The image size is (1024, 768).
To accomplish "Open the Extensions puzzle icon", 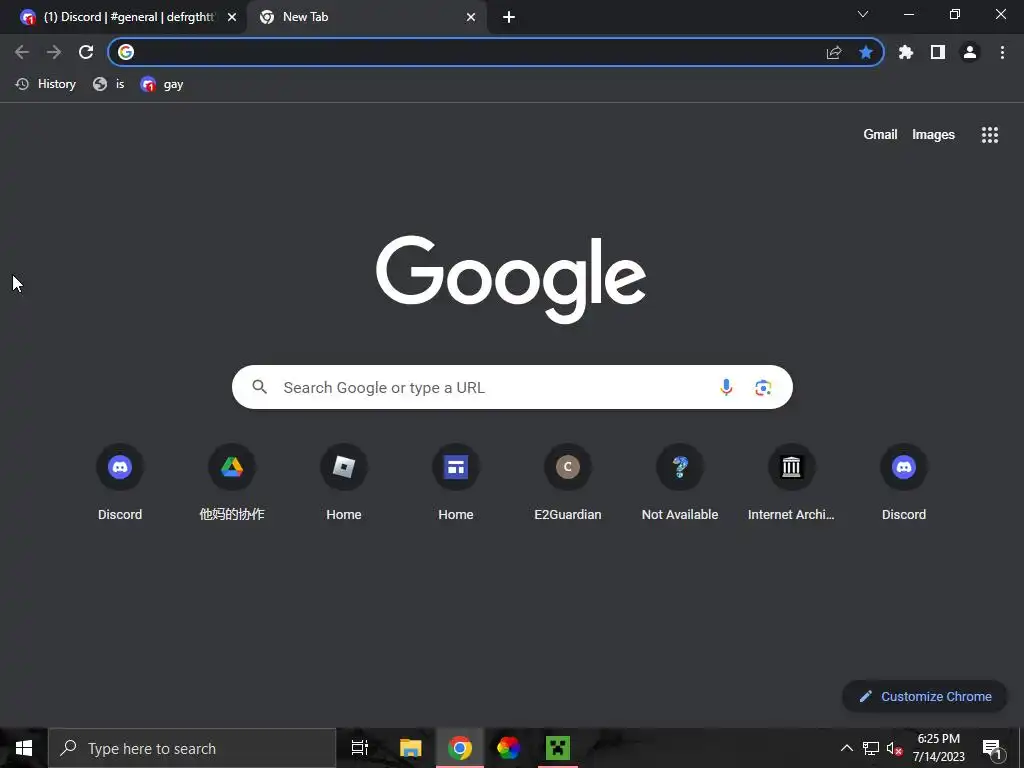I will 906,52.
